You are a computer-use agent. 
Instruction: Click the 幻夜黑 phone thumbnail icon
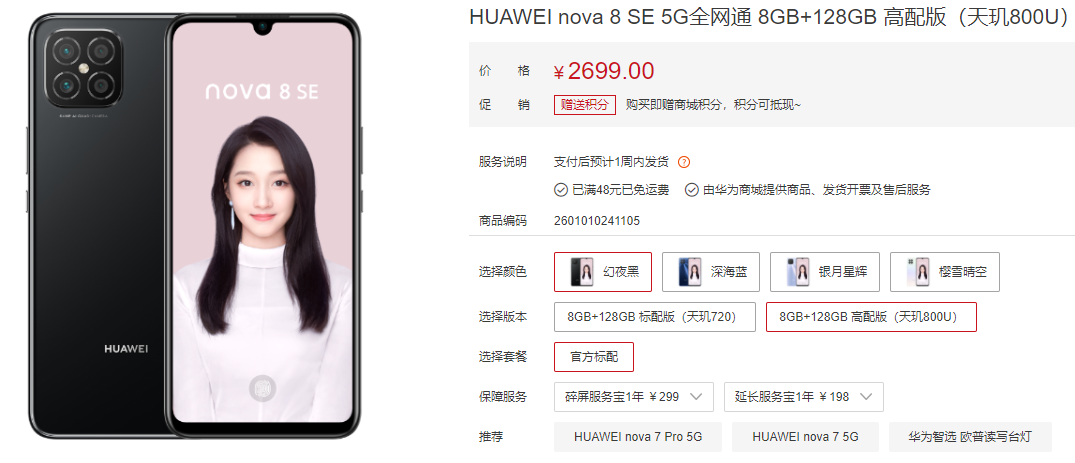pos(582,272)
